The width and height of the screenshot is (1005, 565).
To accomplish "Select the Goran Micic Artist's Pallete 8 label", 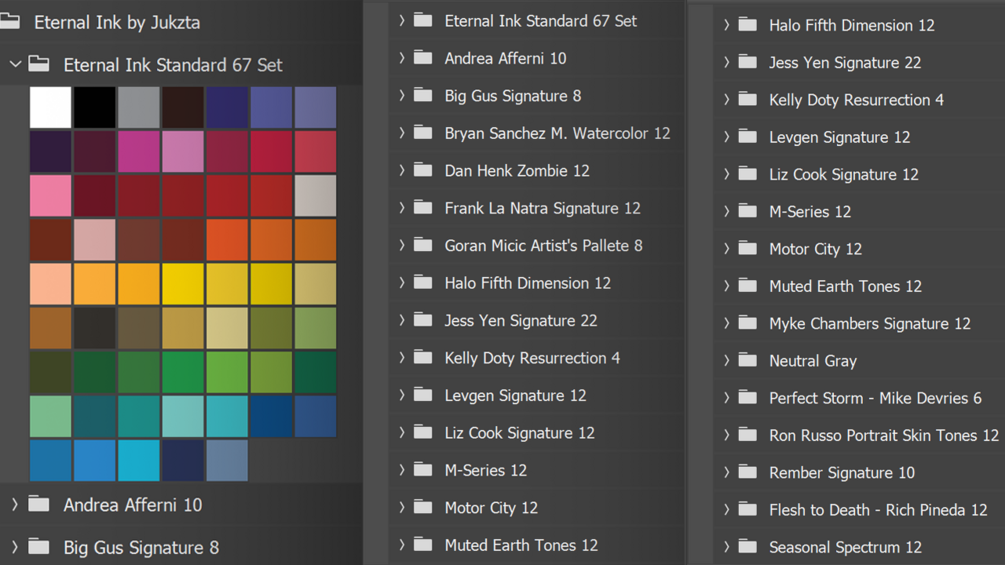I will point(544,245).
